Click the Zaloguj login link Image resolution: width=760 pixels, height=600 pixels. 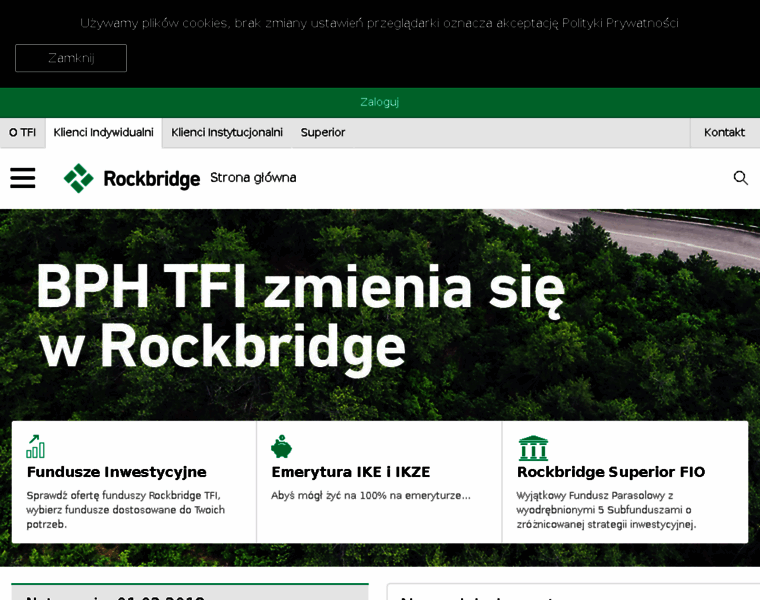(380, 102)
